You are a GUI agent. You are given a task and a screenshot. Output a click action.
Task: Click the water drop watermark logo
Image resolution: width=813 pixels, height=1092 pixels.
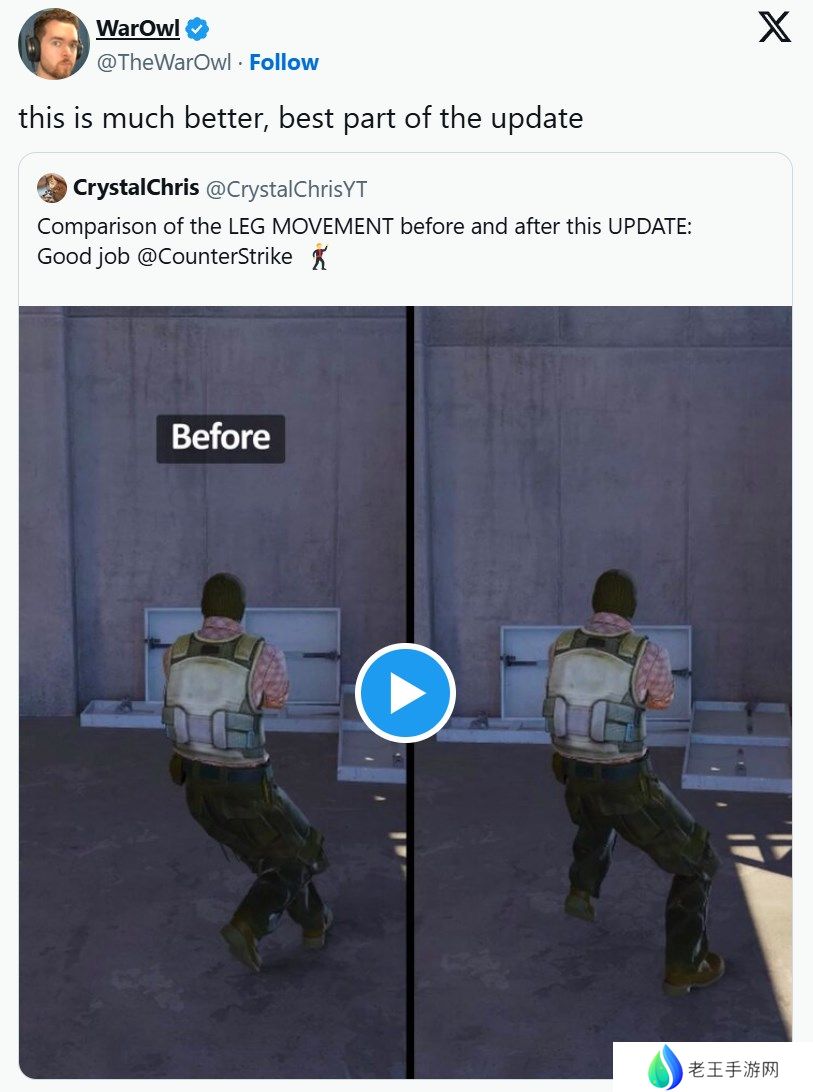pyautogui.click(x=665, y=1066)
